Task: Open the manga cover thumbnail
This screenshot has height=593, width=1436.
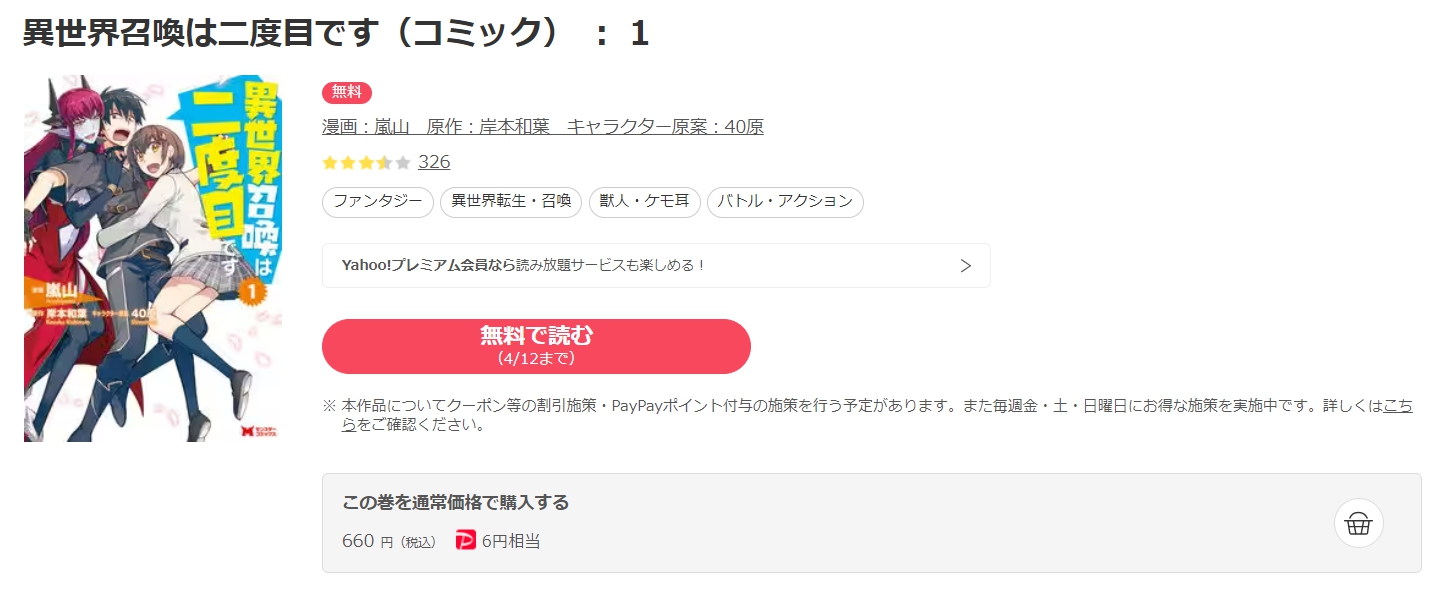Action: (153, 258)
